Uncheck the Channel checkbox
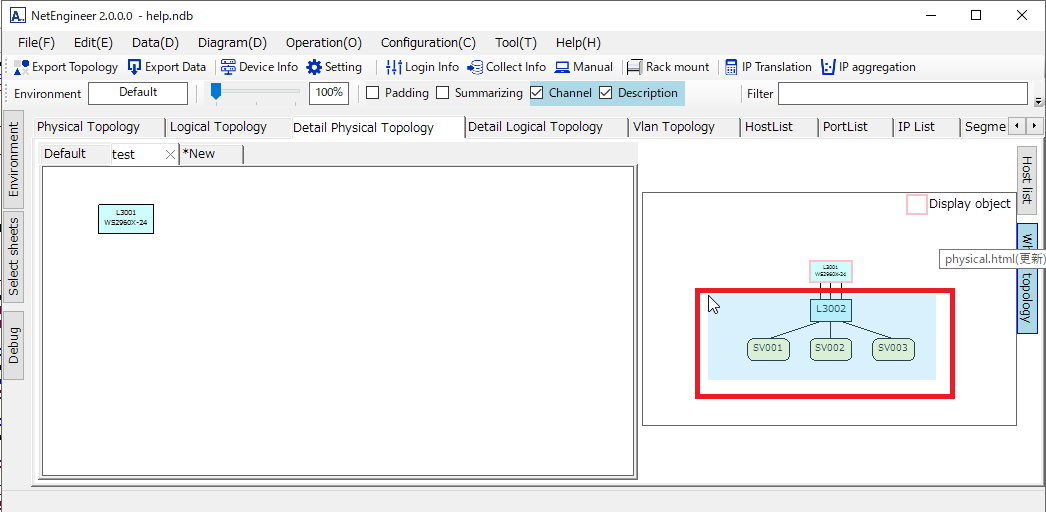The image size is (1046, 512). pos(537,93)
